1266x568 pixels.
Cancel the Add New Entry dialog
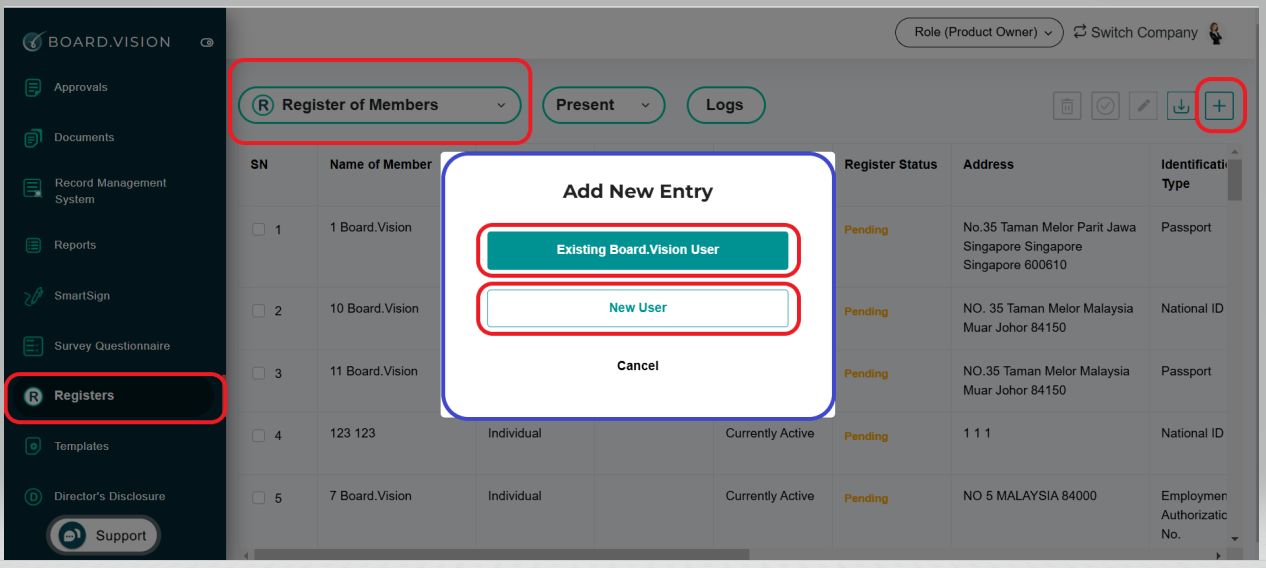638,366
